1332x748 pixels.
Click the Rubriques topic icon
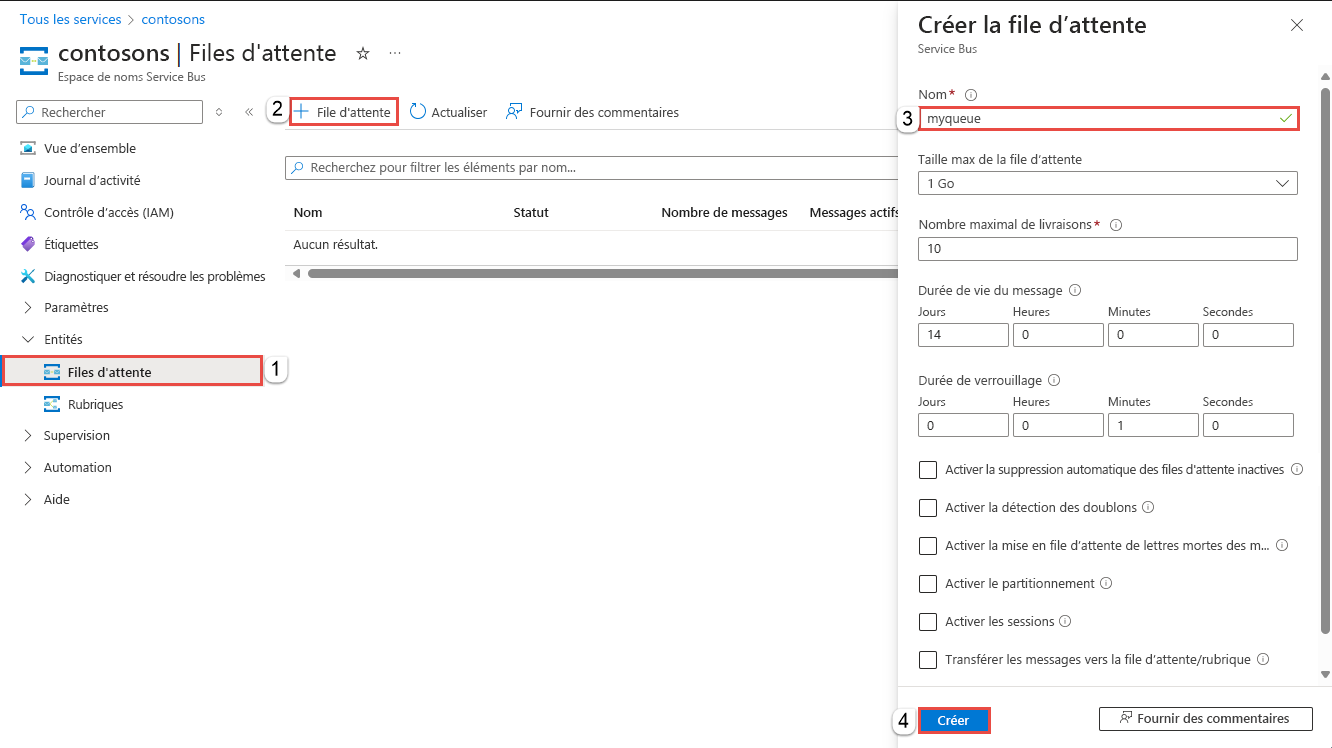[x=52, y=404]
